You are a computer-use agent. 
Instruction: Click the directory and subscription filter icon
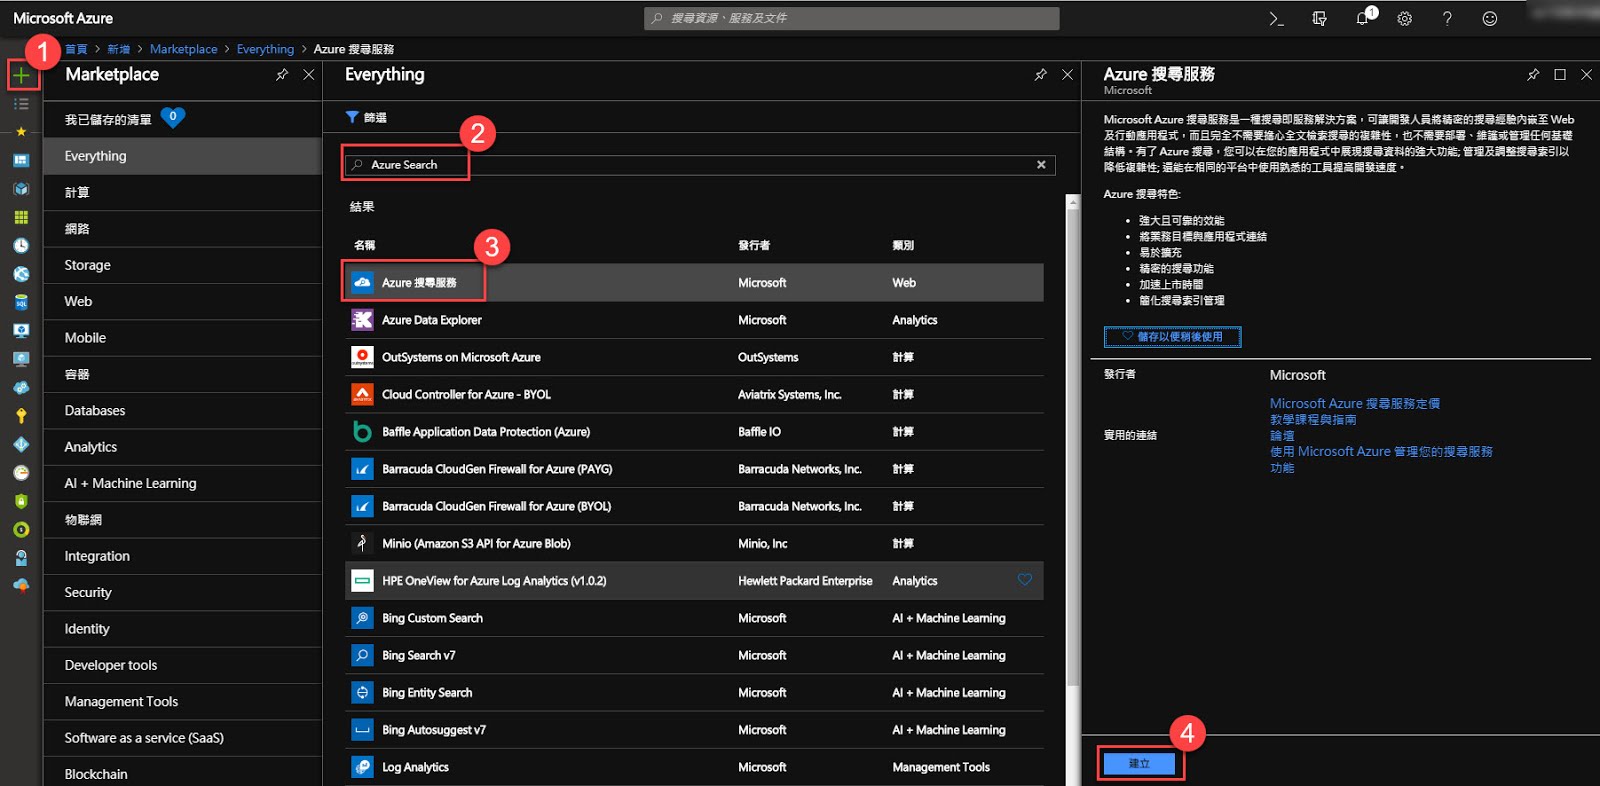point(1319,18)
